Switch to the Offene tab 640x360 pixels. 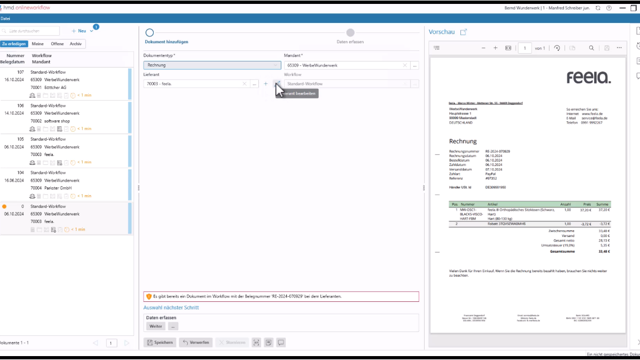pyautogui.click(x=57, y=44)
